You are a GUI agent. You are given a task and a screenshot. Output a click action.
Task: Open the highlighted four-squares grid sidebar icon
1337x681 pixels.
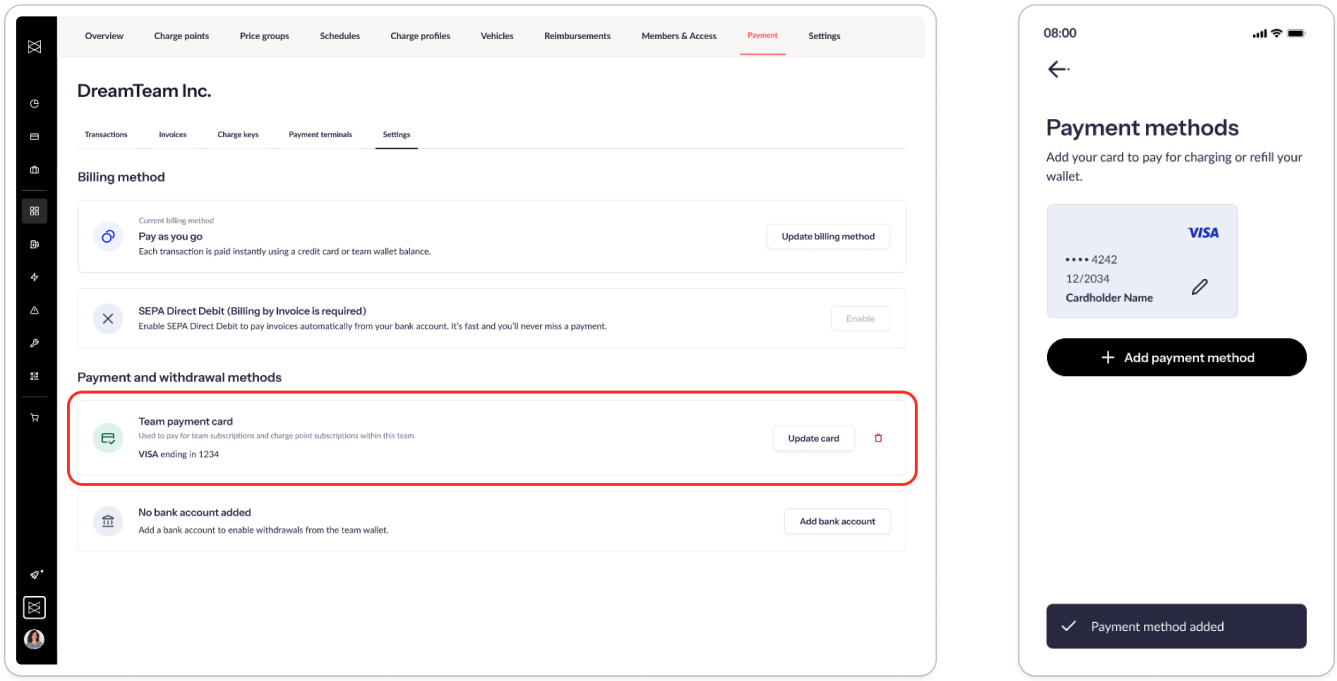click(34, 211)
